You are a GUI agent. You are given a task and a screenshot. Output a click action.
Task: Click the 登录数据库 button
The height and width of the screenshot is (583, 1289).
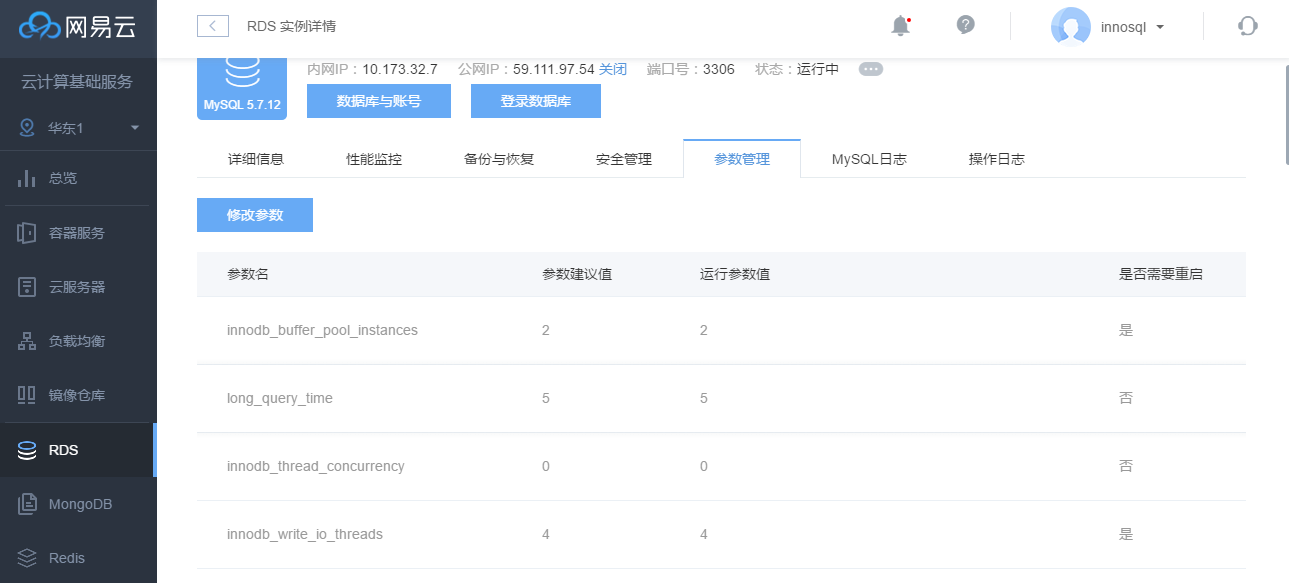coord(535,100)
